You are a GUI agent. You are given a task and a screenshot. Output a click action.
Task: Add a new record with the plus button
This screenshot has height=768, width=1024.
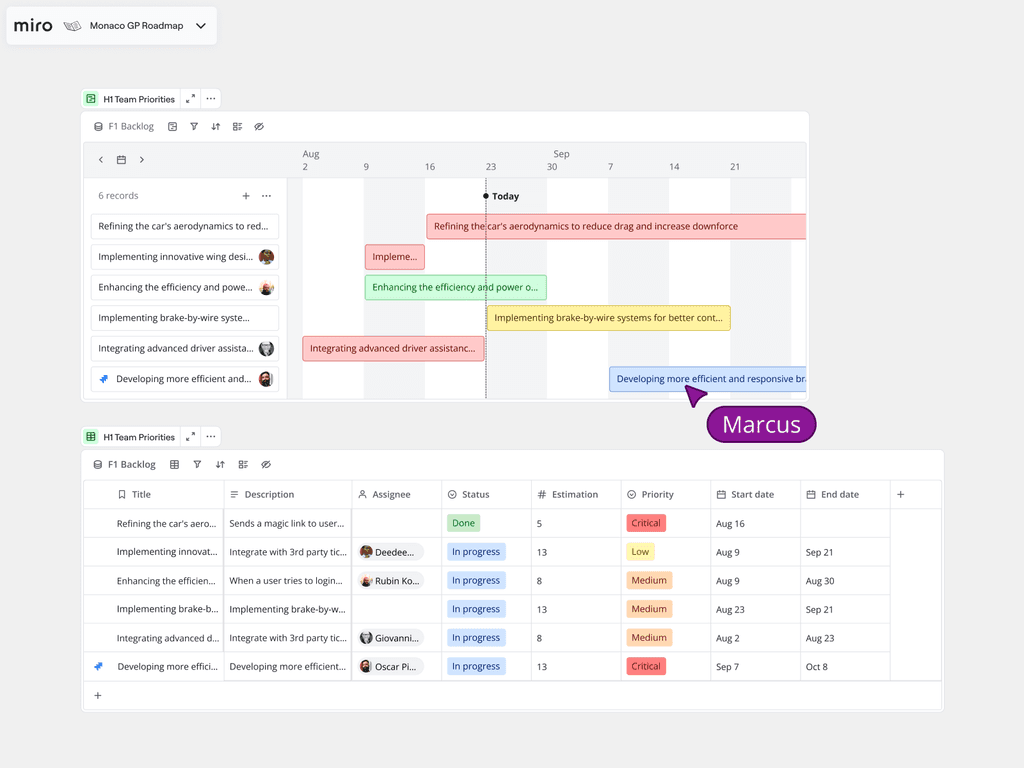(246, 195)
